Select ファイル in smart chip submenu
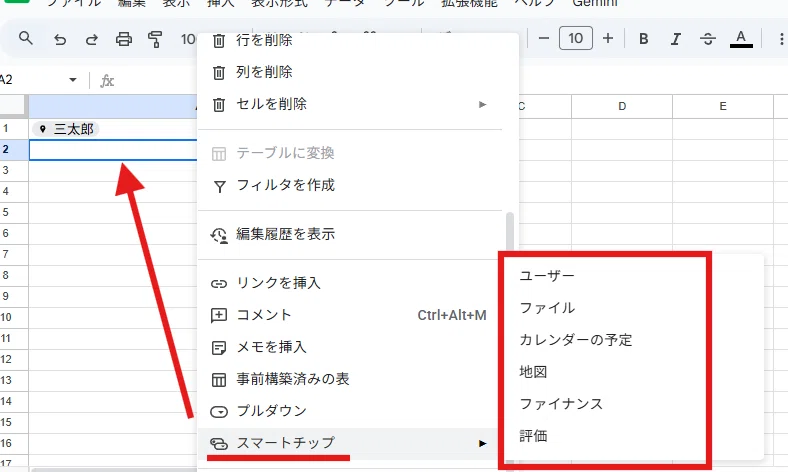Image resolution: width=788 pixels, height=472 pixels. 547,308
